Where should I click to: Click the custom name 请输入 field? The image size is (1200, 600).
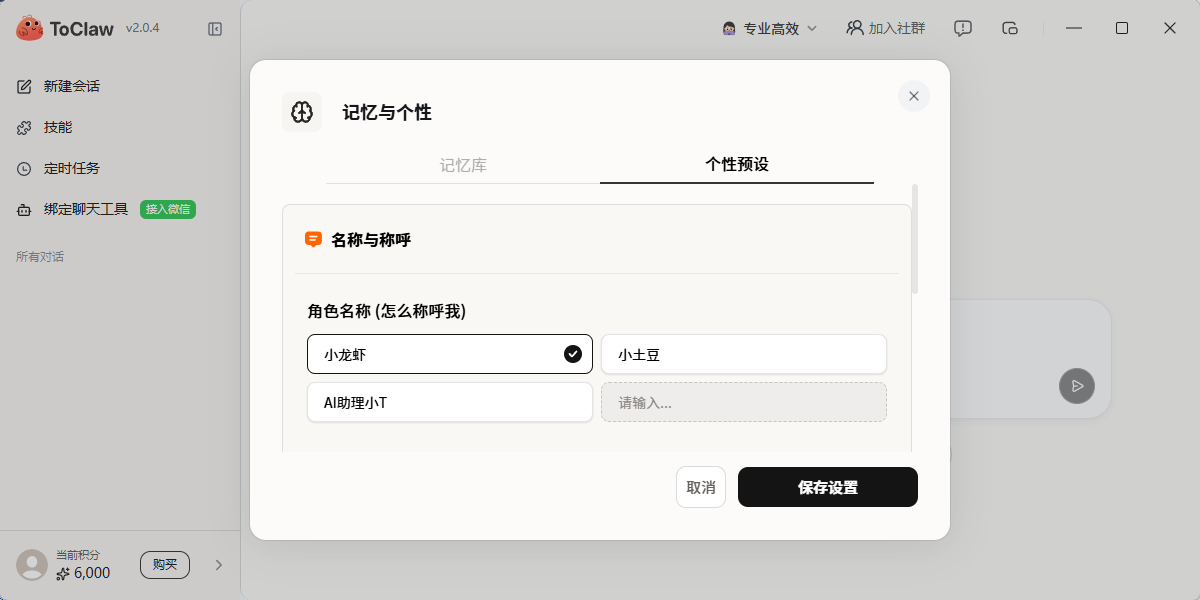[x=743, y=402]
